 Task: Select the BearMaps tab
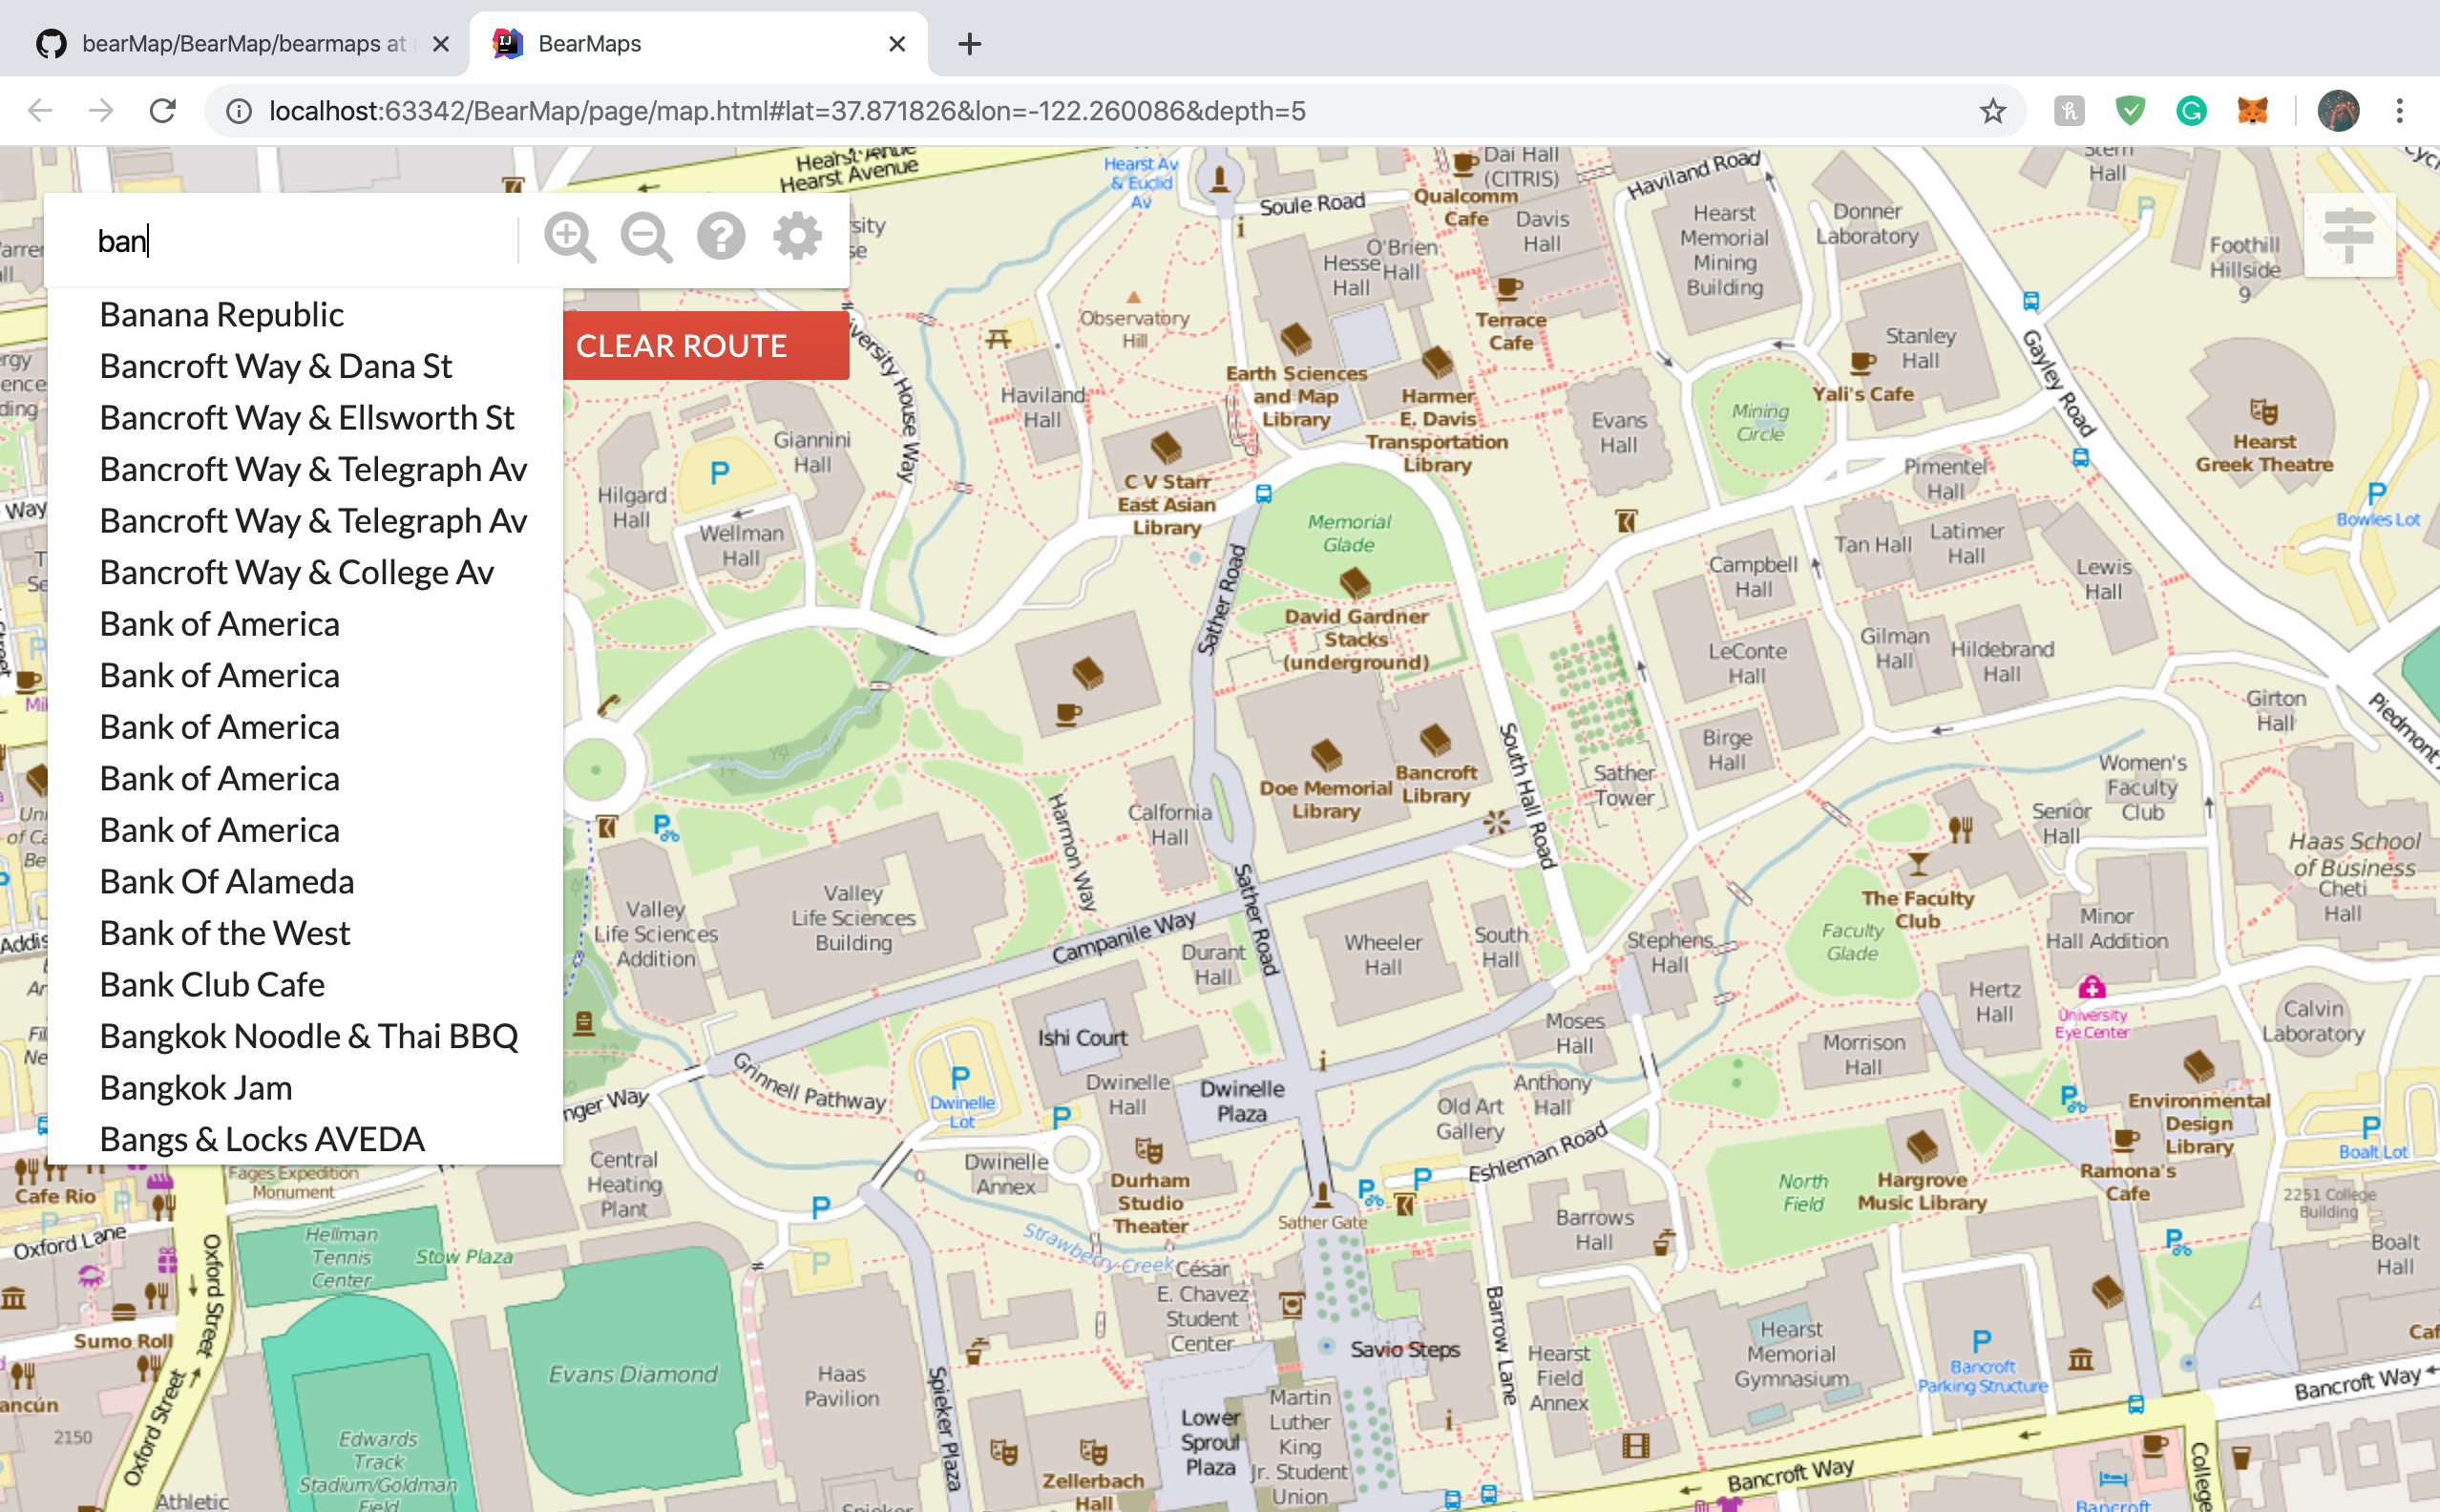pos(698,44)
